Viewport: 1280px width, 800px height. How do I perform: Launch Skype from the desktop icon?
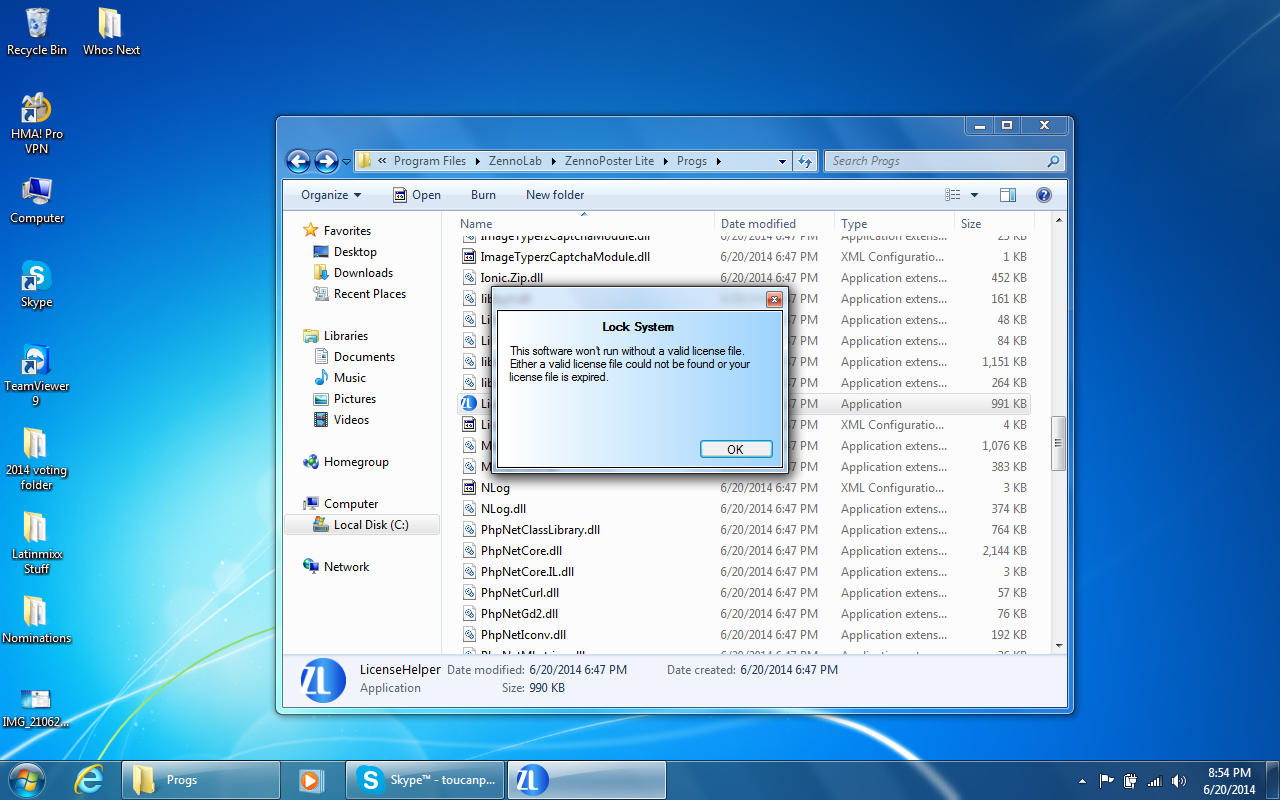coord(37,284)
